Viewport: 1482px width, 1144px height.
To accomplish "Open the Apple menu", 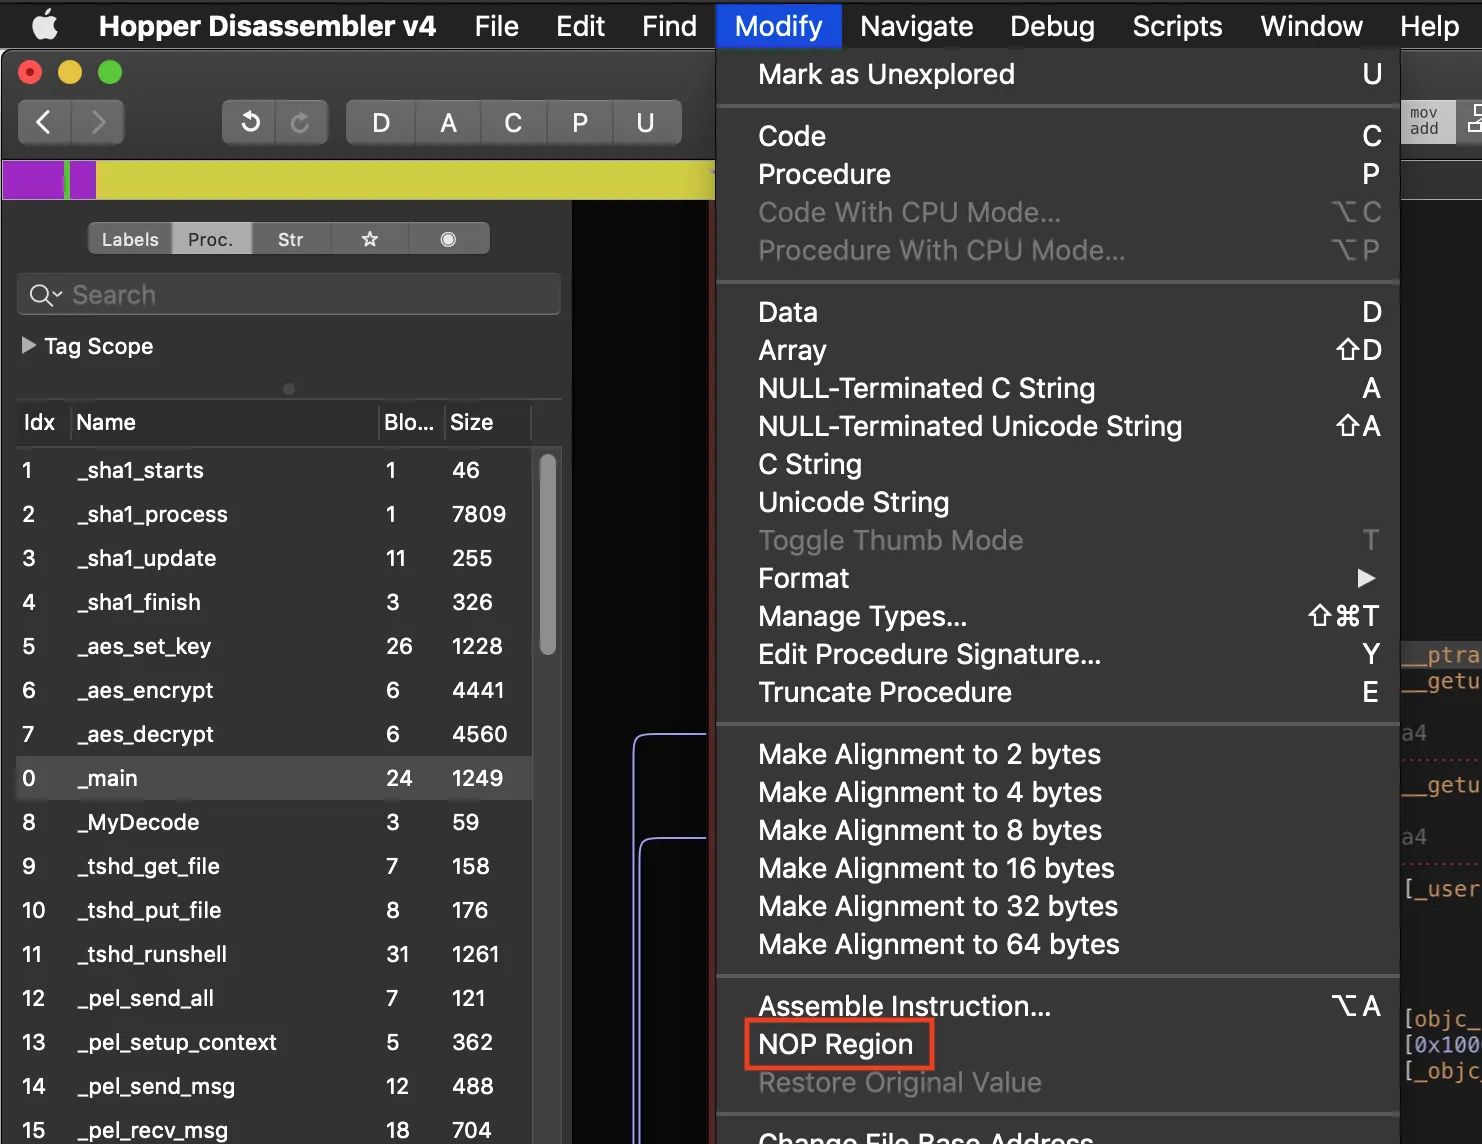I will (45, 26).
